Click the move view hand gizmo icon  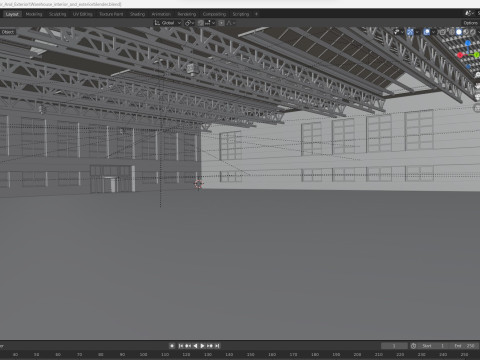pos(478,86)
